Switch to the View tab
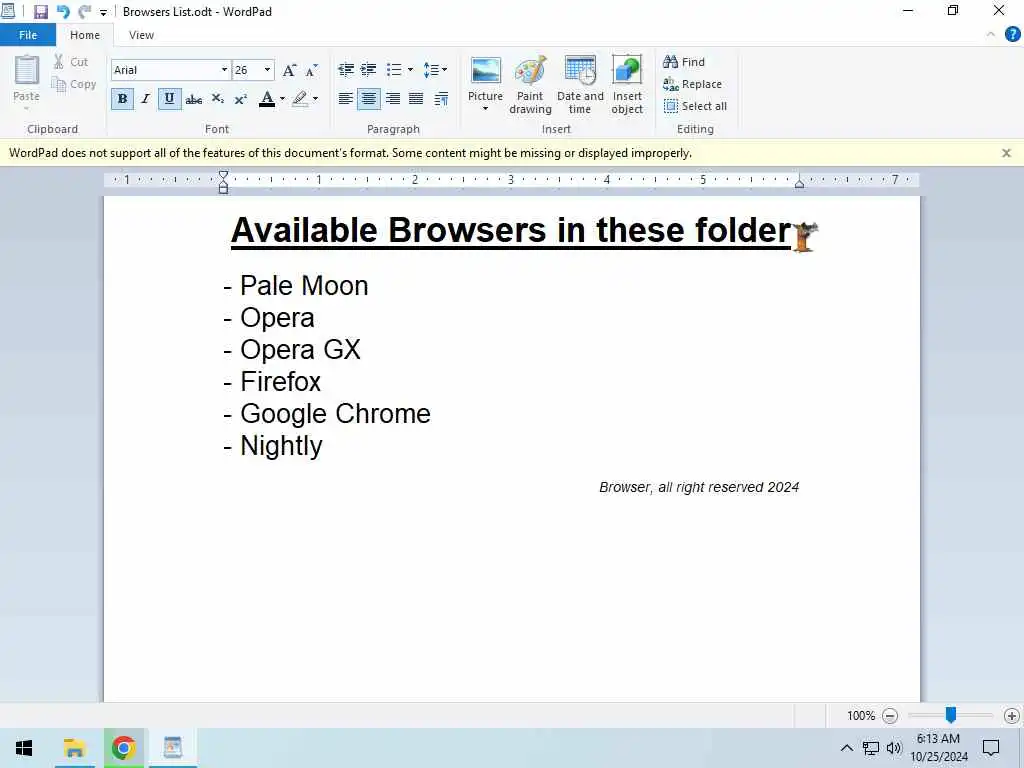The height and width of the screenshot is (768, 1024). (141, 35)
